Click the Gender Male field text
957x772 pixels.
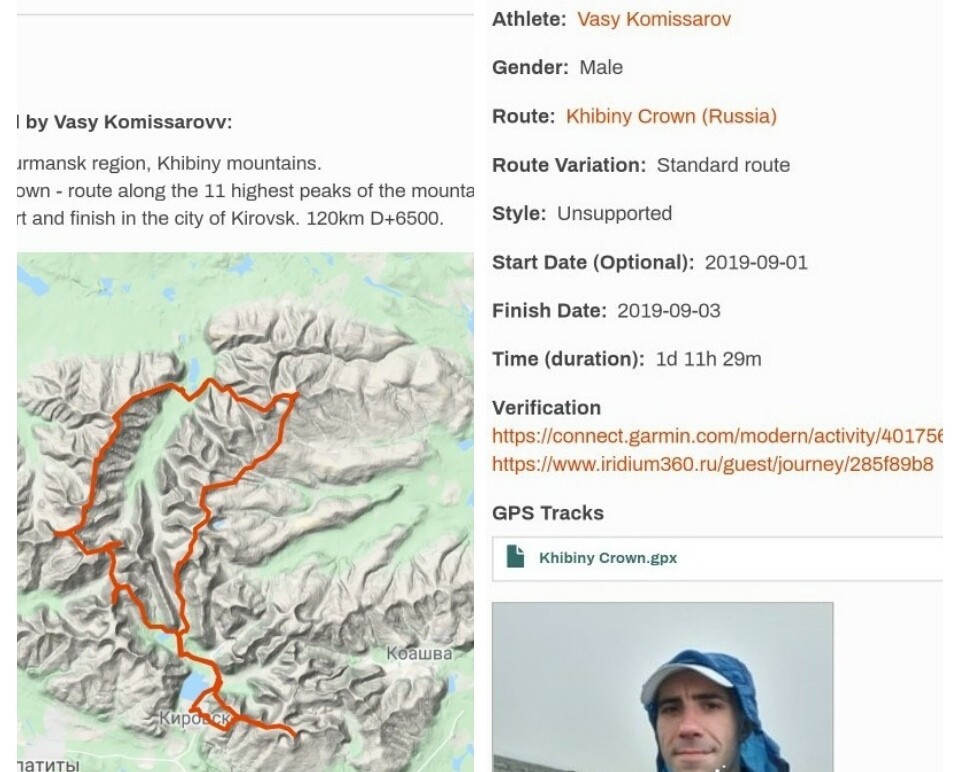point(600,68)
